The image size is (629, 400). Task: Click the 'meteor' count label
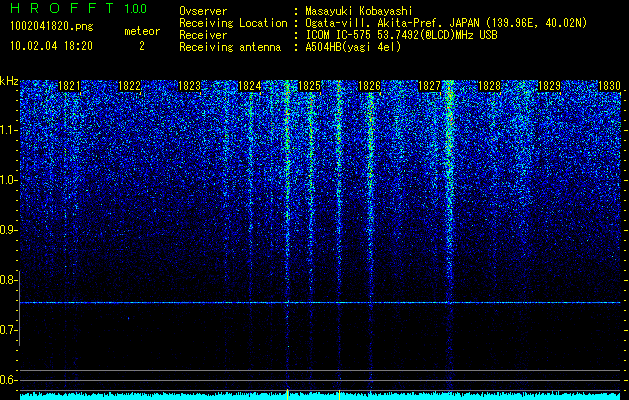[142, 31]
